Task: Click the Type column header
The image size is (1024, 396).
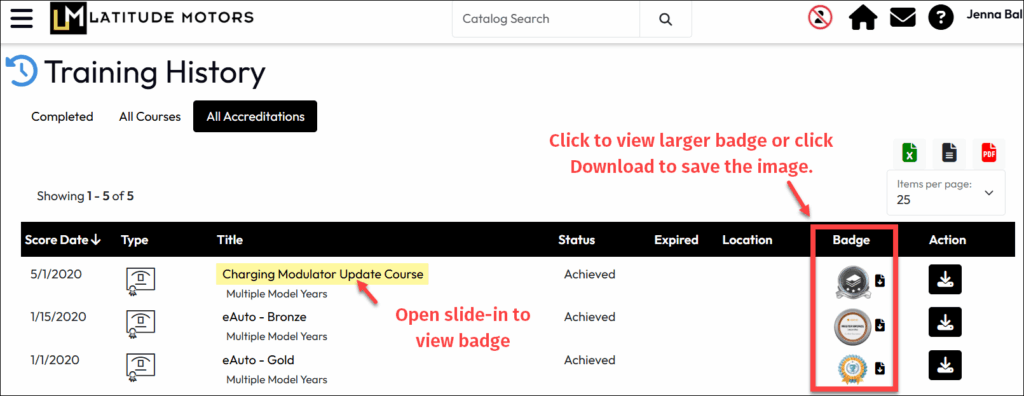Action: (135, 240)
